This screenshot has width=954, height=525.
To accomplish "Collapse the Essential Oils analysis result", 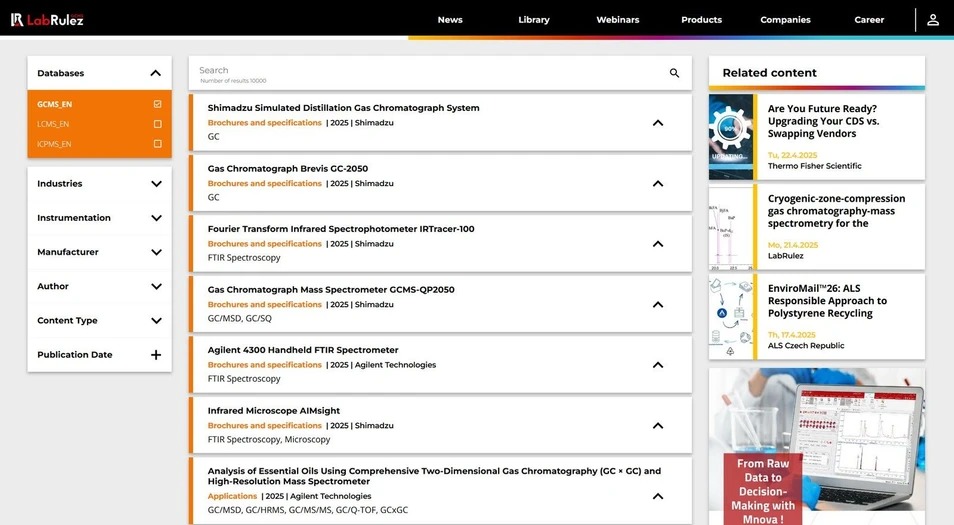I will pyautogui.click(x=658, y=496).
